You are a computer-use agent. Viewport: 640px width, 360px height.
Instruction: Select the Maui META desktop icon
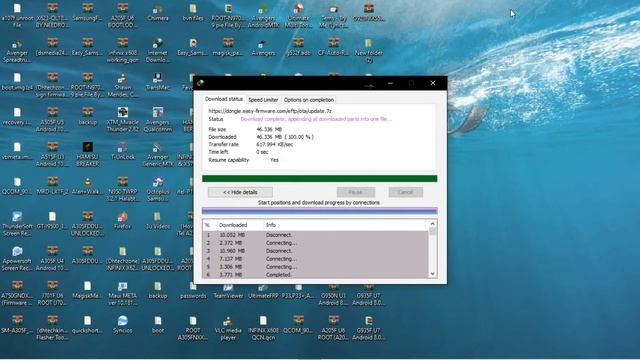click(x=122, y=293)
